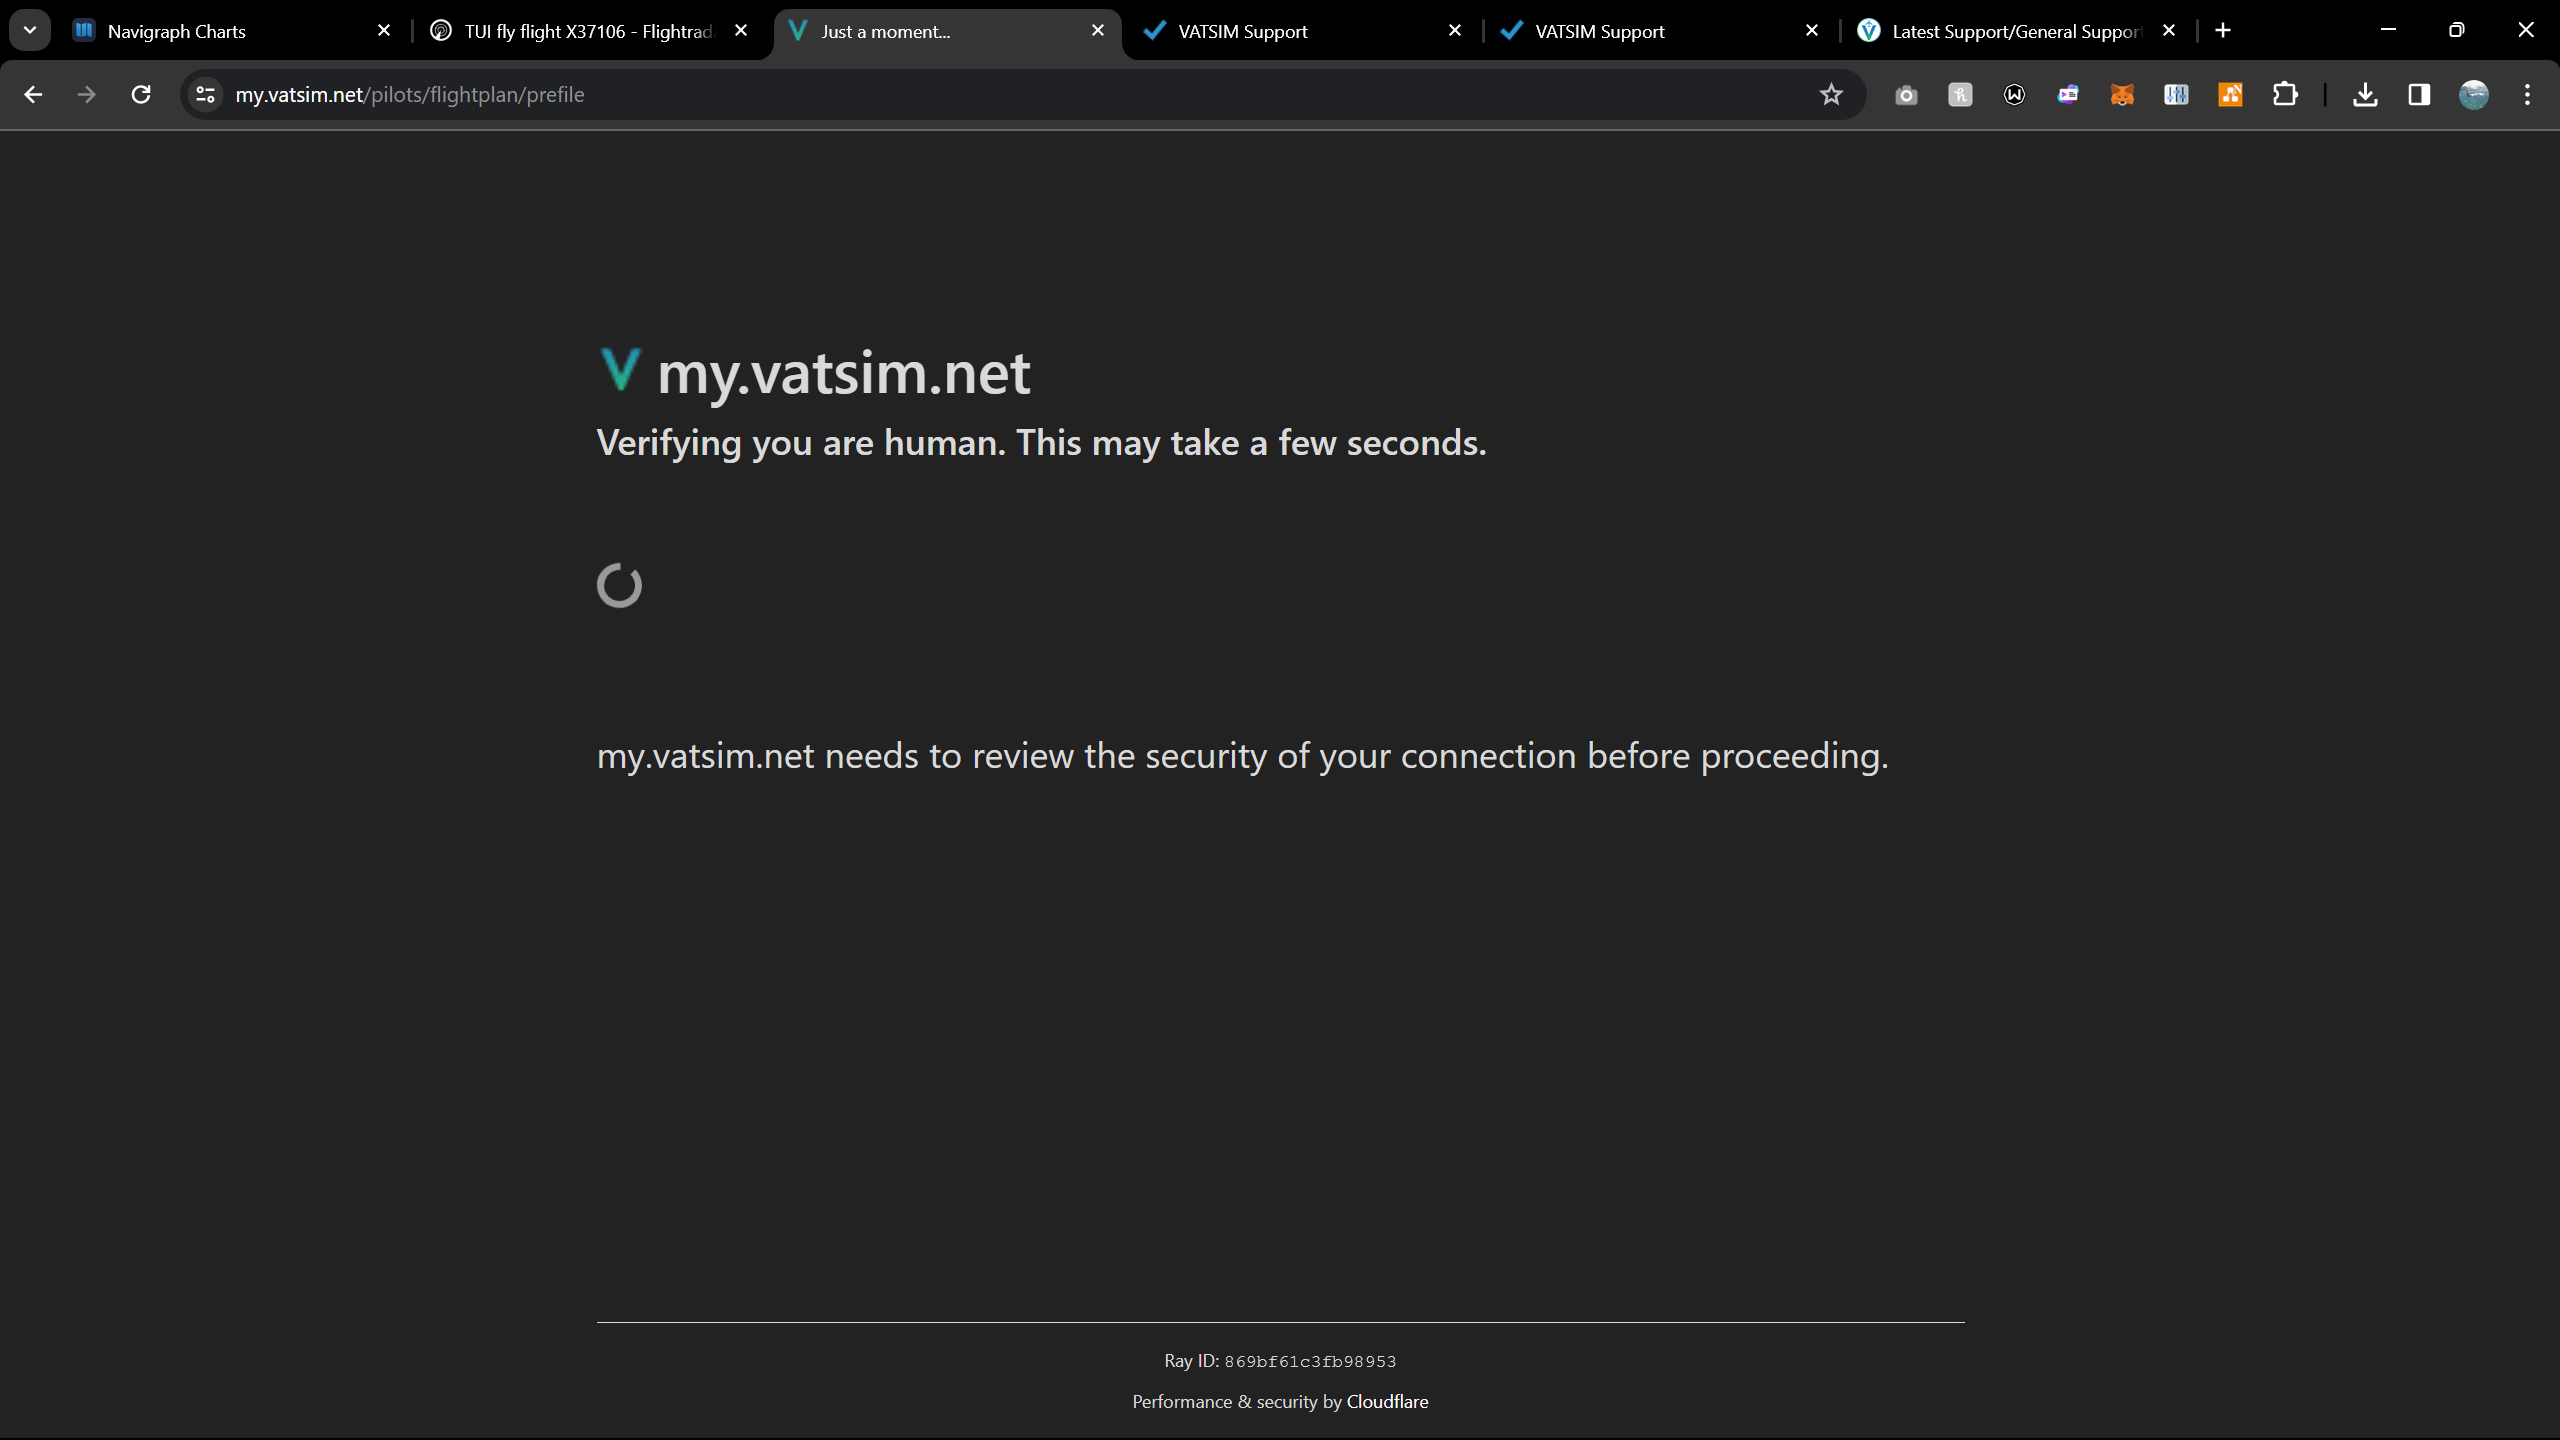The width and height of the screenshot is (2560, 1440).
Task: Open the browser Downloads icon
Action: pos(2365,95)
